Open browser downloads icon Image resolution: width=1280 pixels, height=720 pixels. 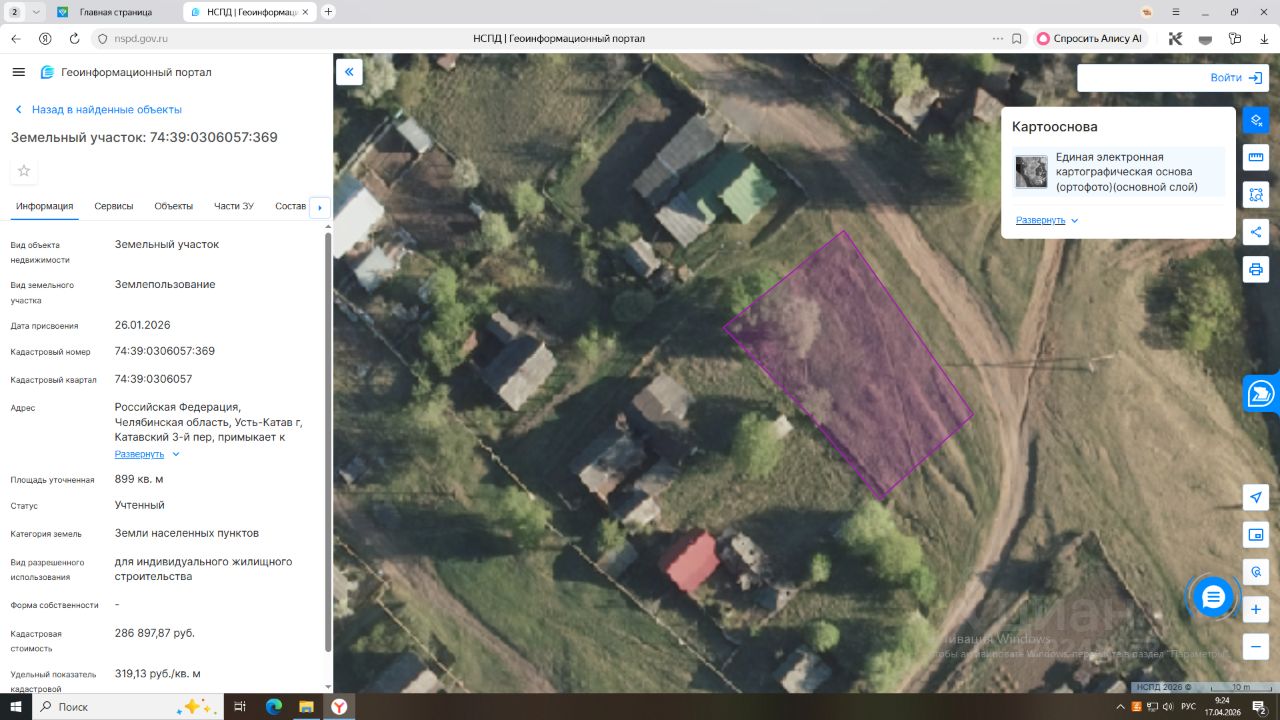[x=1264, y=39]
